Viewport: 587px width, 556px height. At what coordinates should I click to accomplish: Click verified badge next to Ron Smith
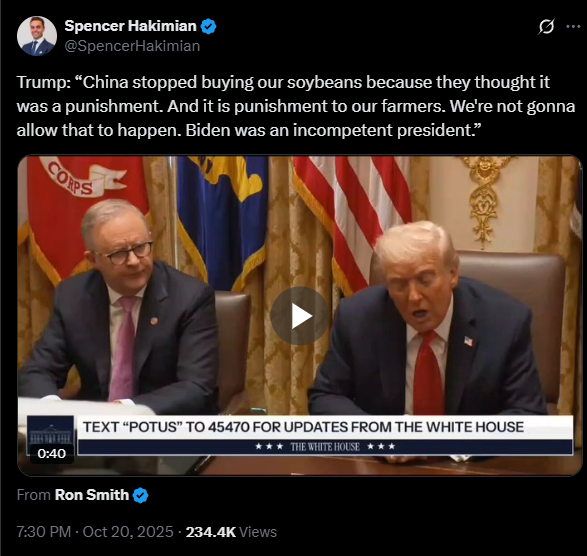pos(141,495)
